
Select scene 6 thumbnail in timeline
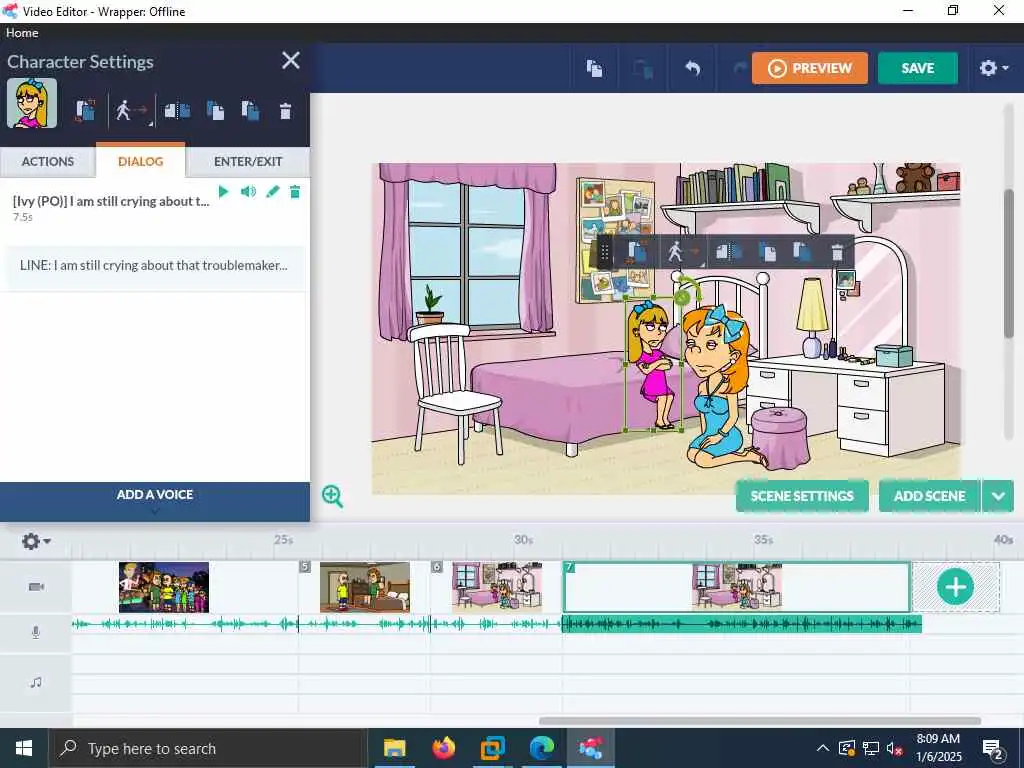[497, 587]
